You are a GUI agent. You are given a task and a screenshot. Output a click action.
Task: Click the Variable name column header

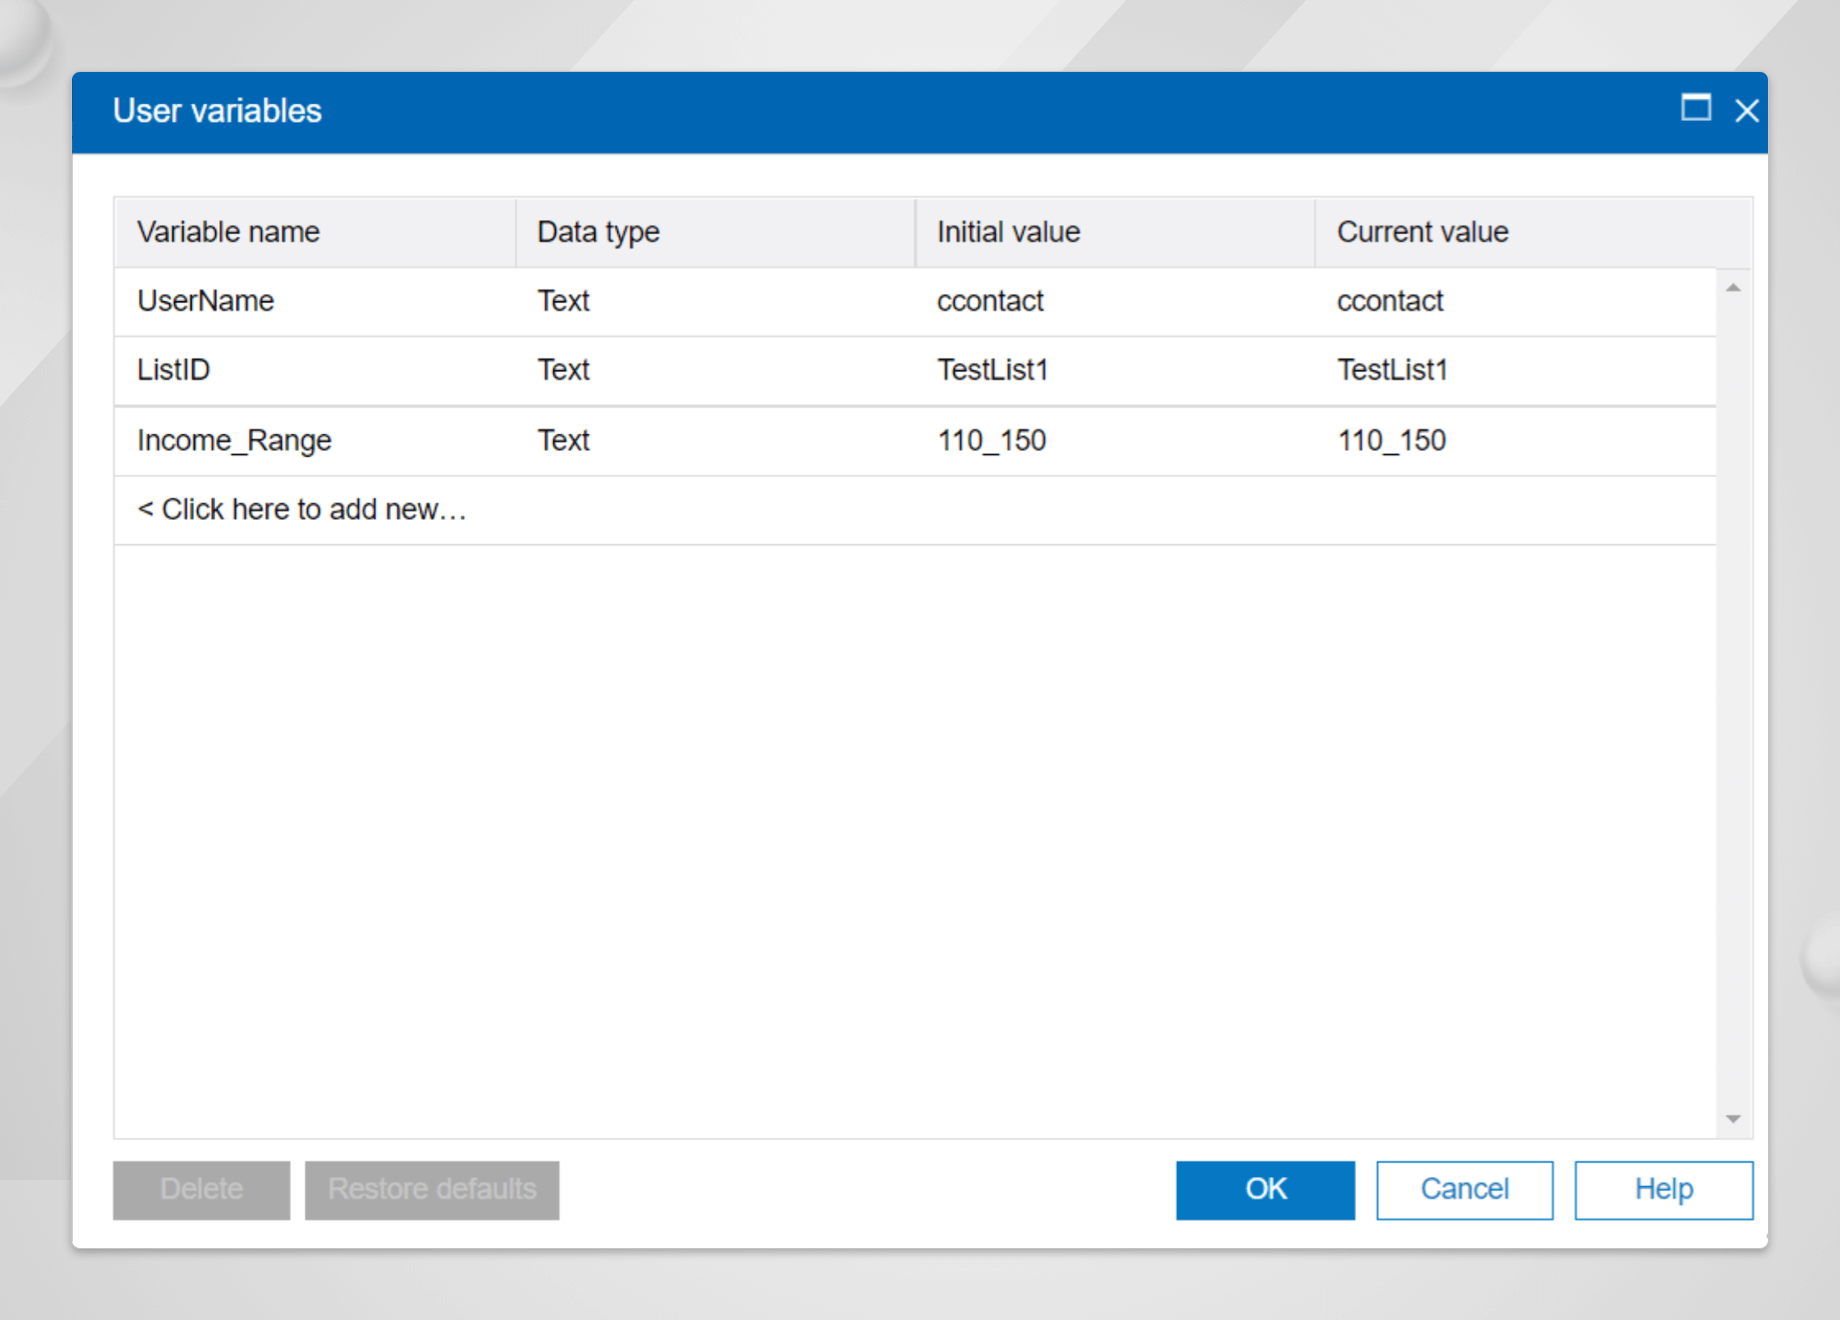228,232
